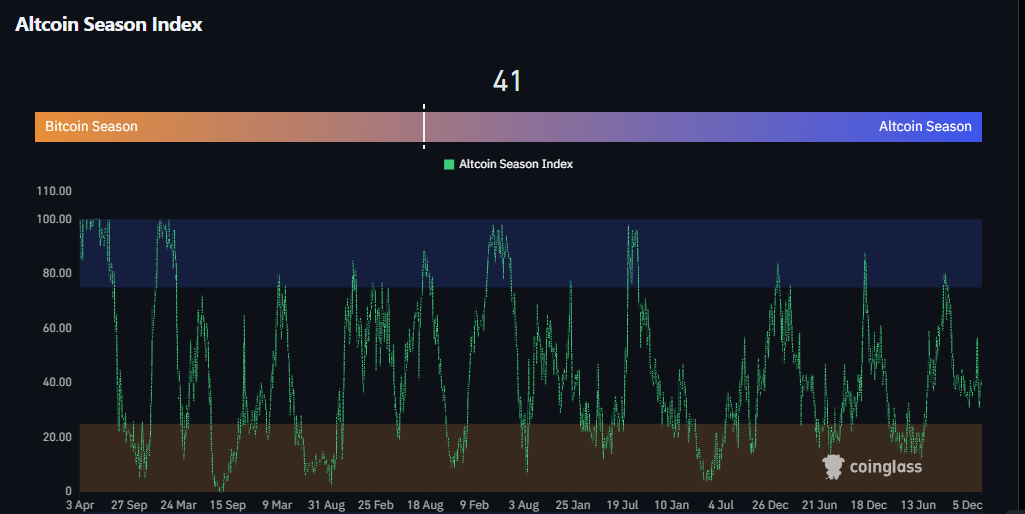Click the 24 Mar date label
Viewport: 1025px width, 514px height.
(178, 505)
